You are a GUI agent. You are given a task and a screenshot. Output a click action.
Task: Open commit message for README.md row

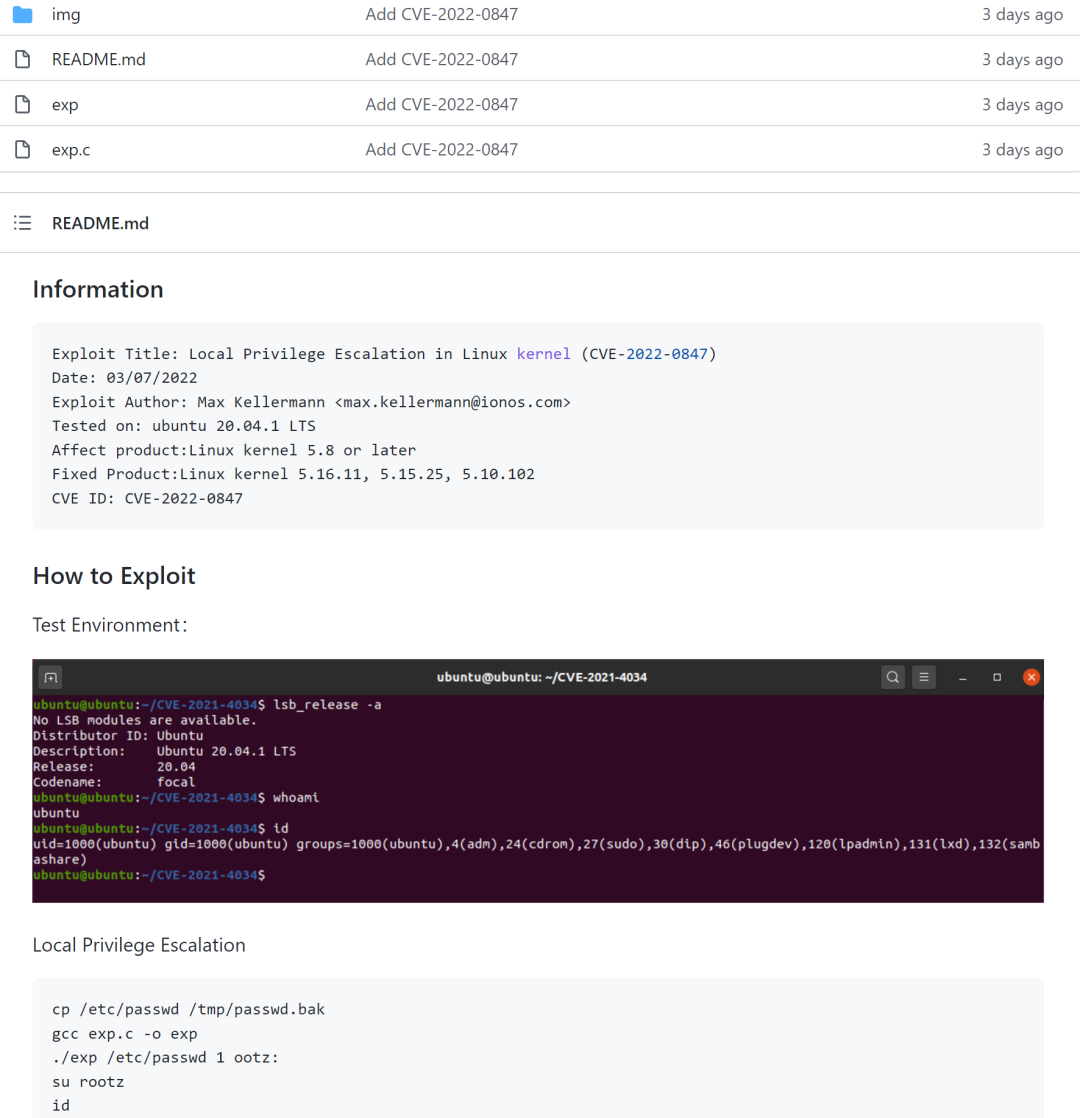(x=441, y=59)
